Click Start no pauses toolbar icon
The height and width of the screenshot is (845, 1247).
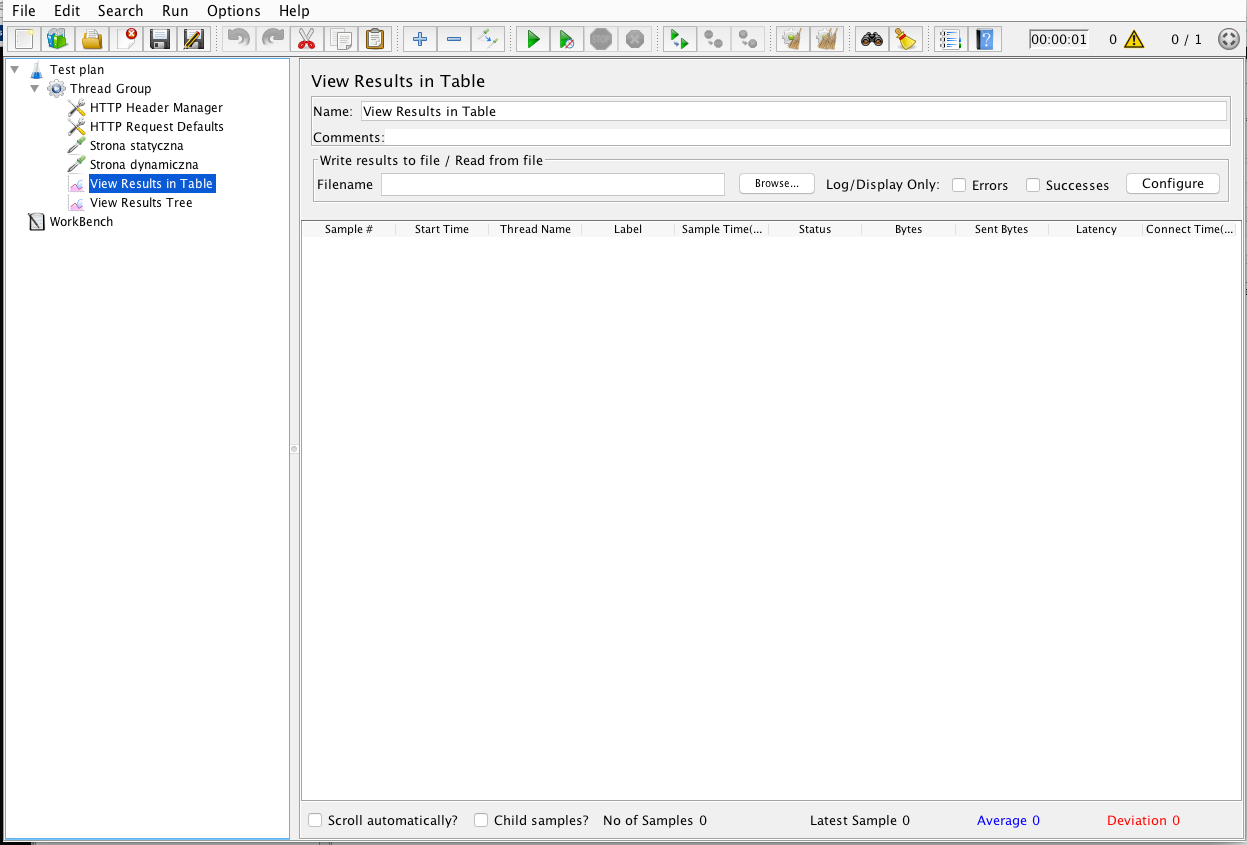click(x=566, y=39)
